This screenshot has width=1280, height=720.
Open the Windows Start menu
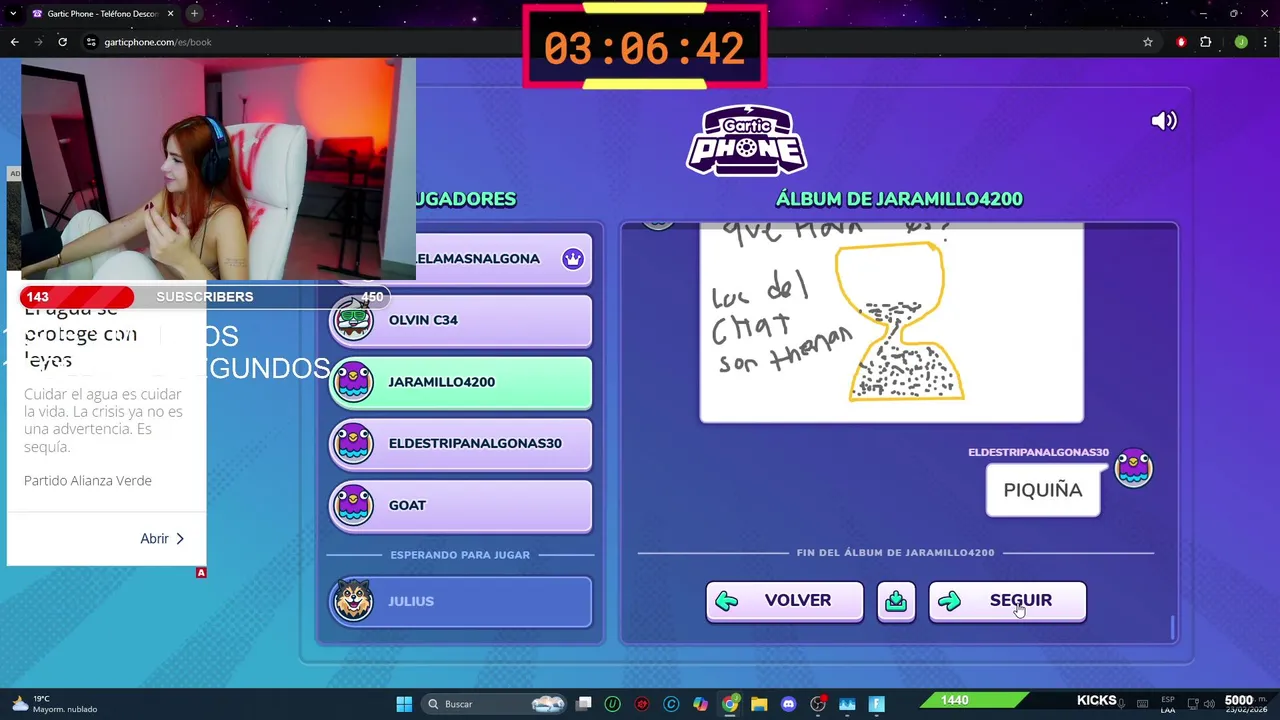tap(404, 704)
